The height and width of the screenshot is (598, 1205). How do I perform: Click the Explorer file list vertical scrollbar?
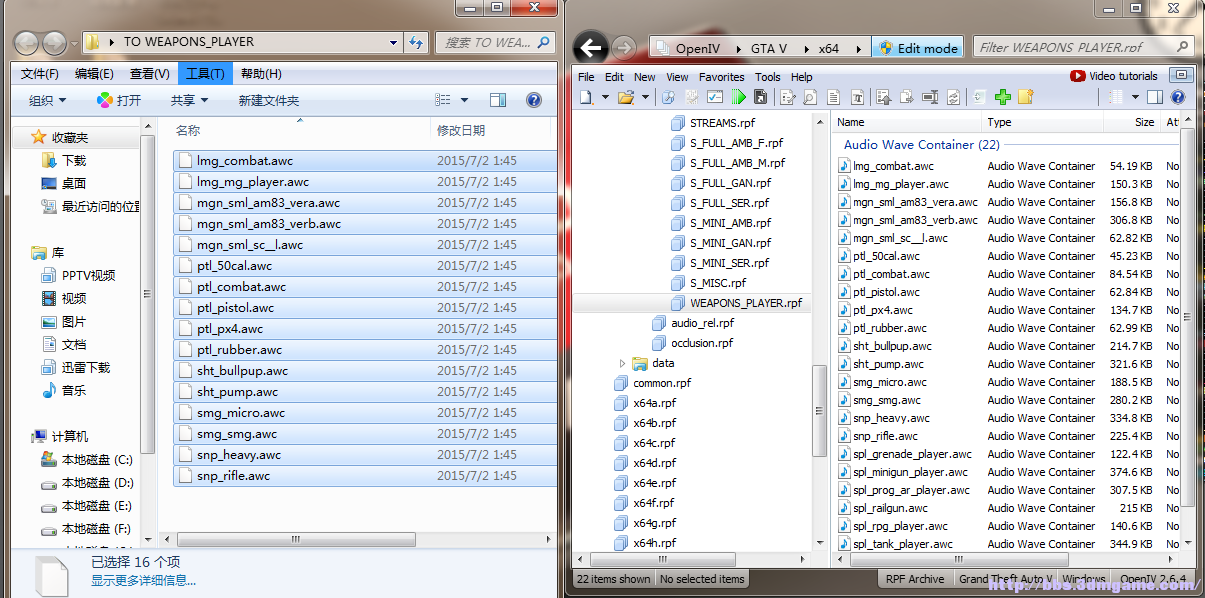coord(148,294)
